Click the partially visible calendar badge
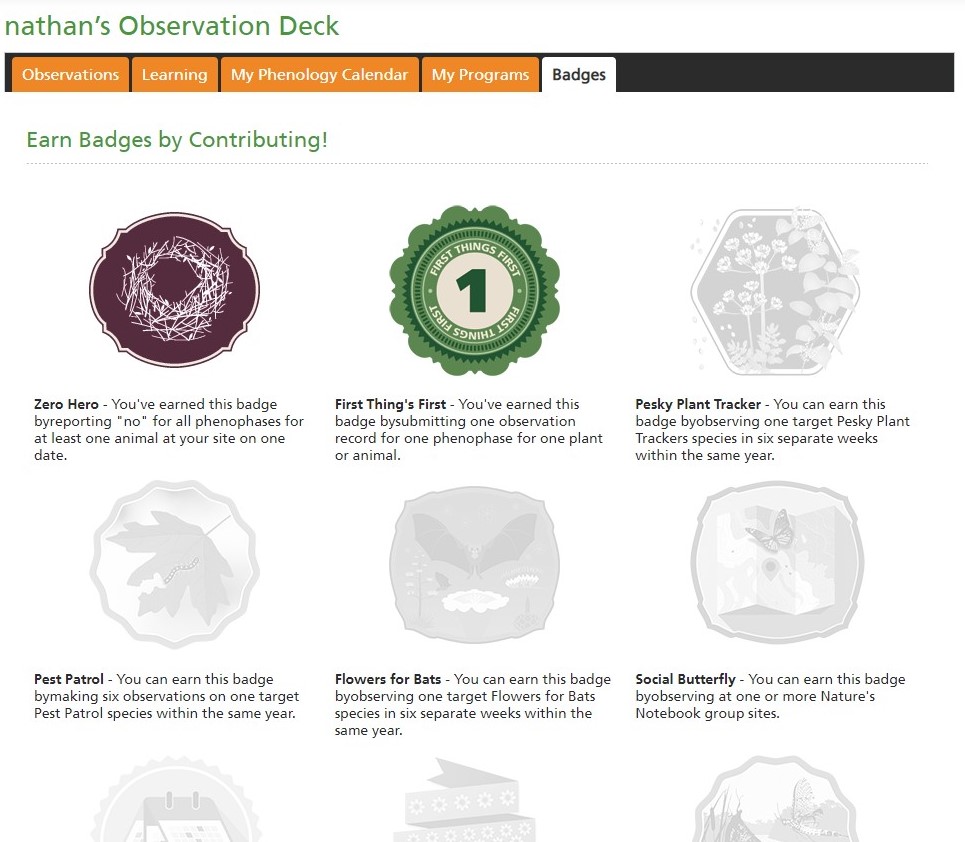Image resolution: width=965 pixels, height=842 pixels. [175, 800]
